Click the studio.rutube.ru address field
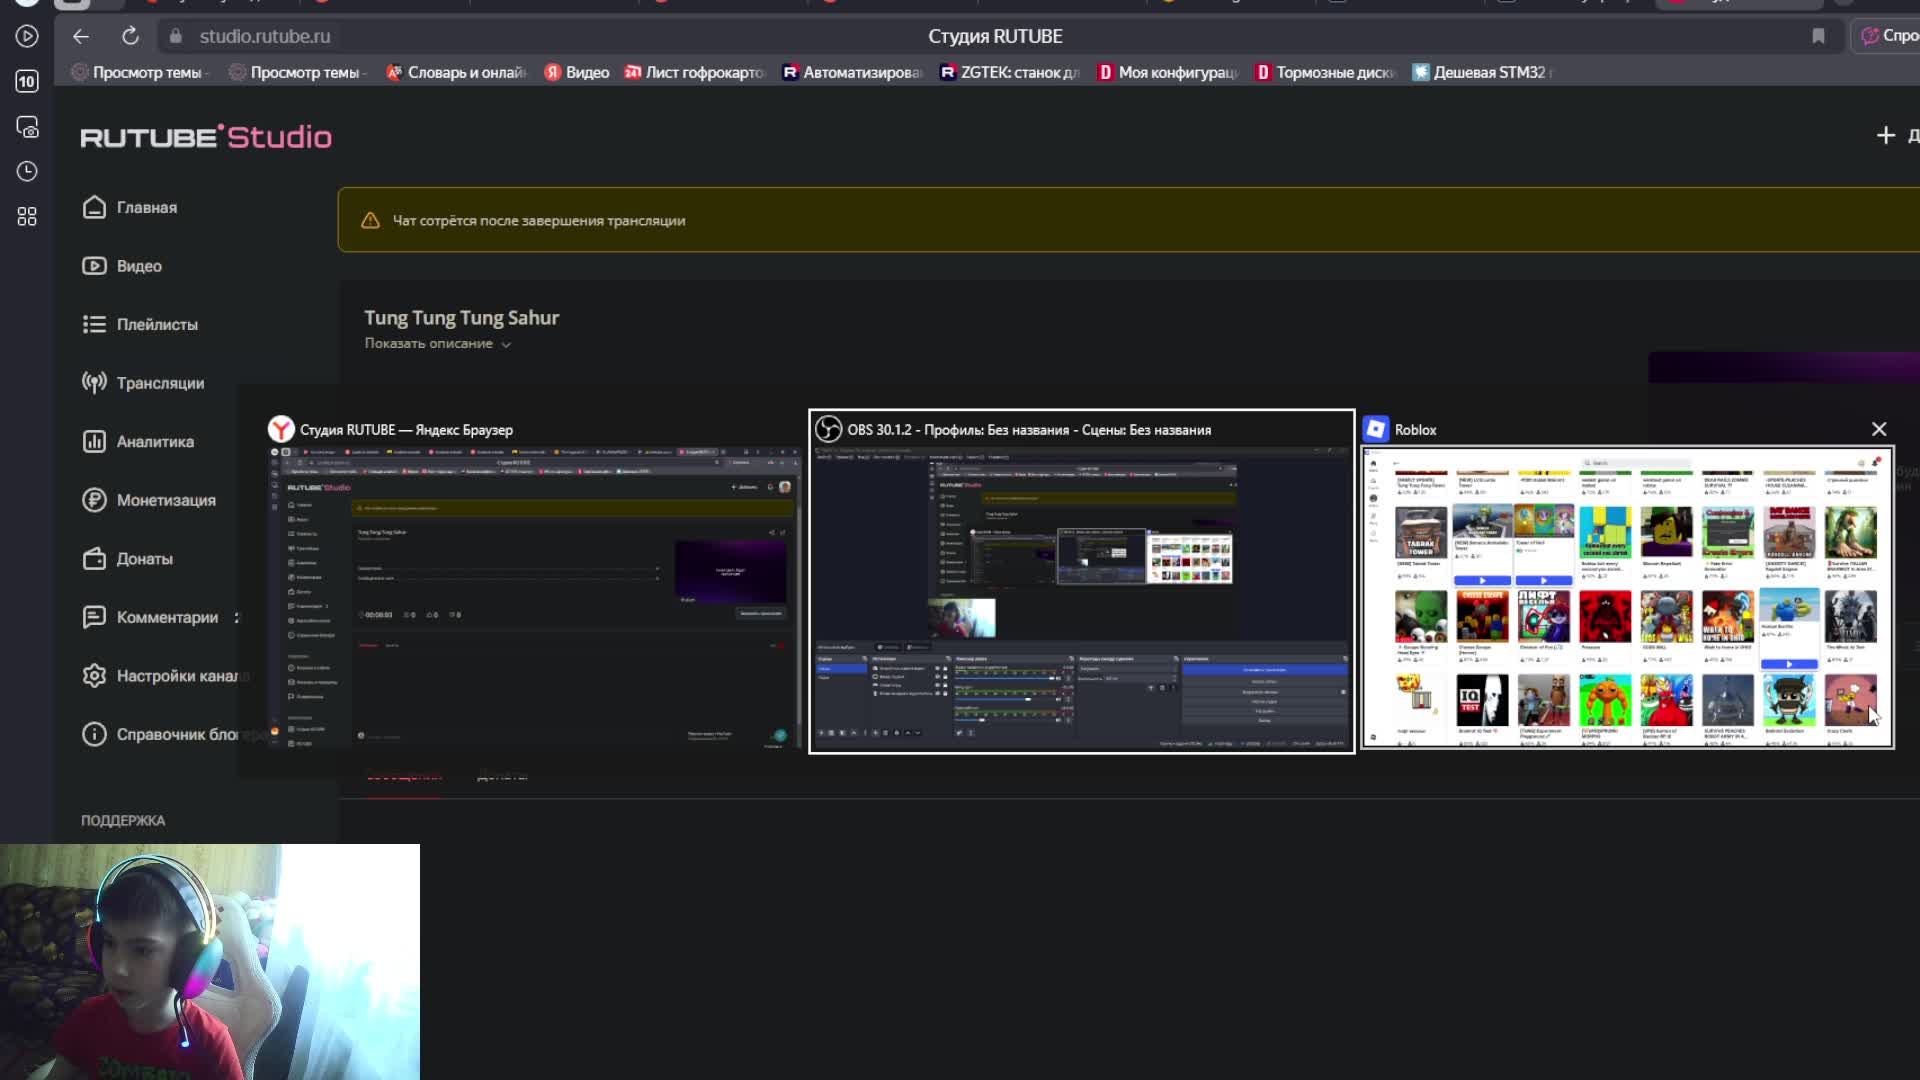The width and height of the screenshot is (1920, 1080). (x=264, y=36)
